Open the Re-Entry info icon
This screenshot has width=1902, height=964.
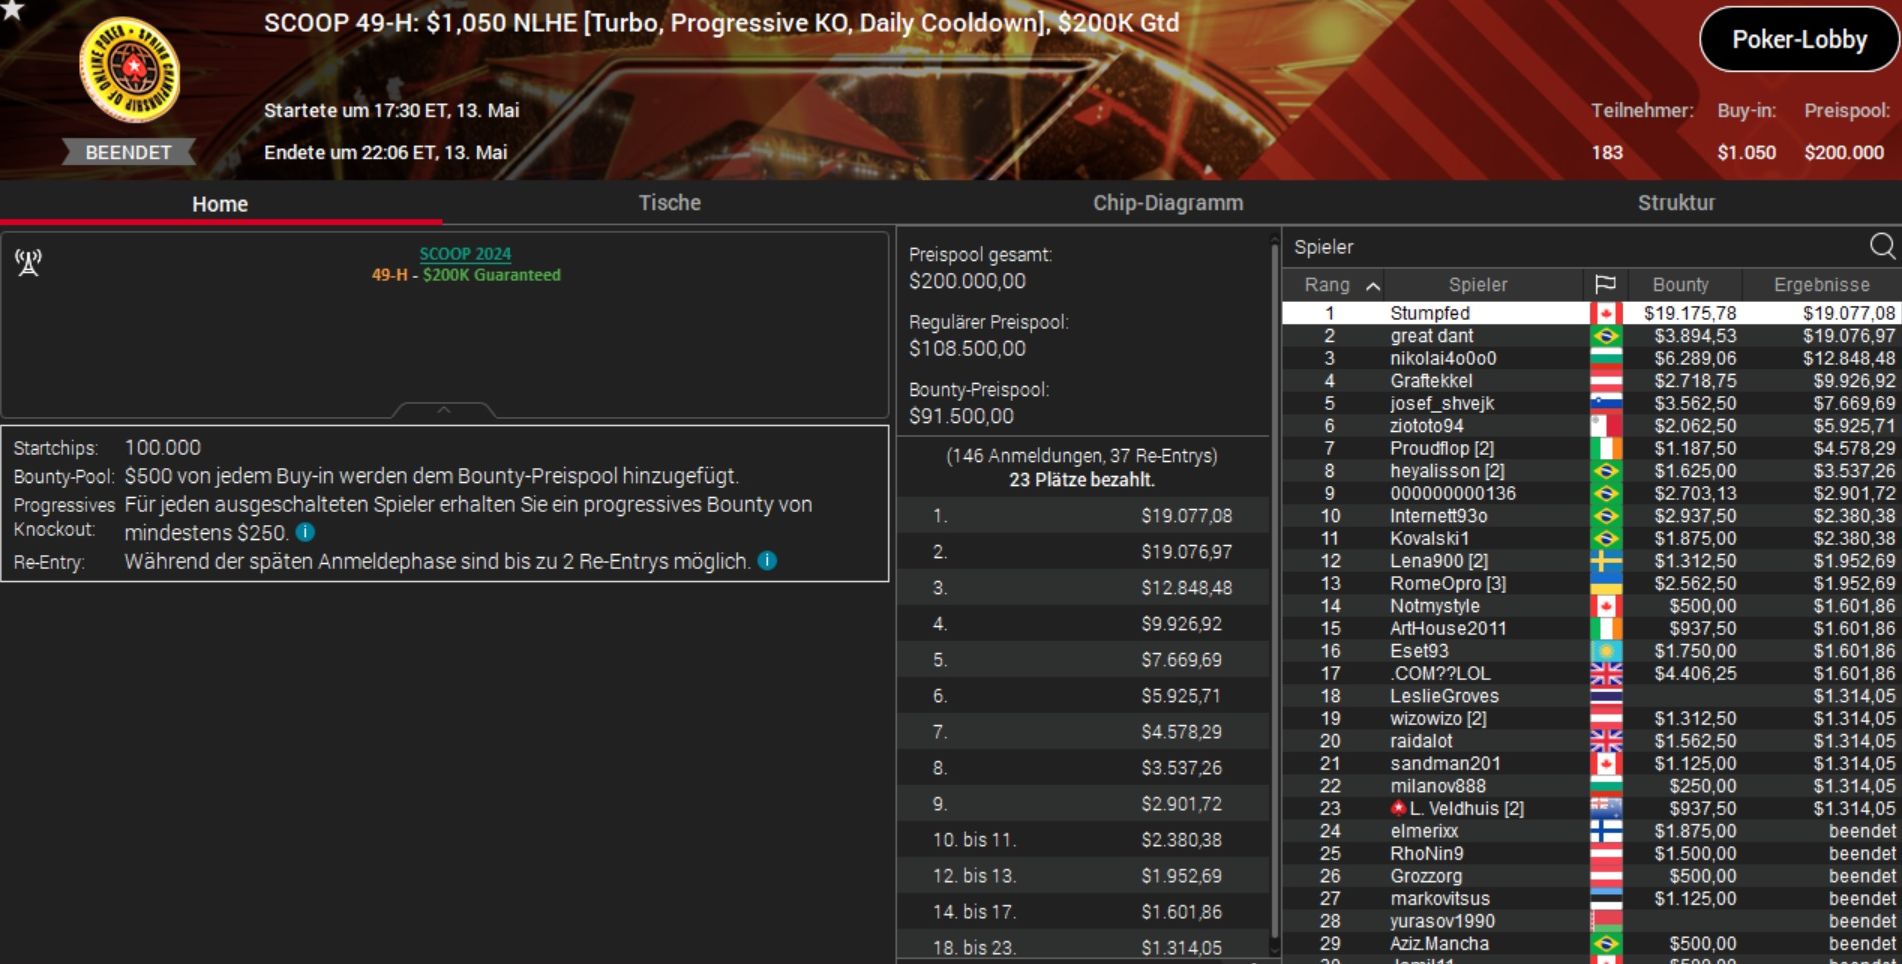pos(767,561)
